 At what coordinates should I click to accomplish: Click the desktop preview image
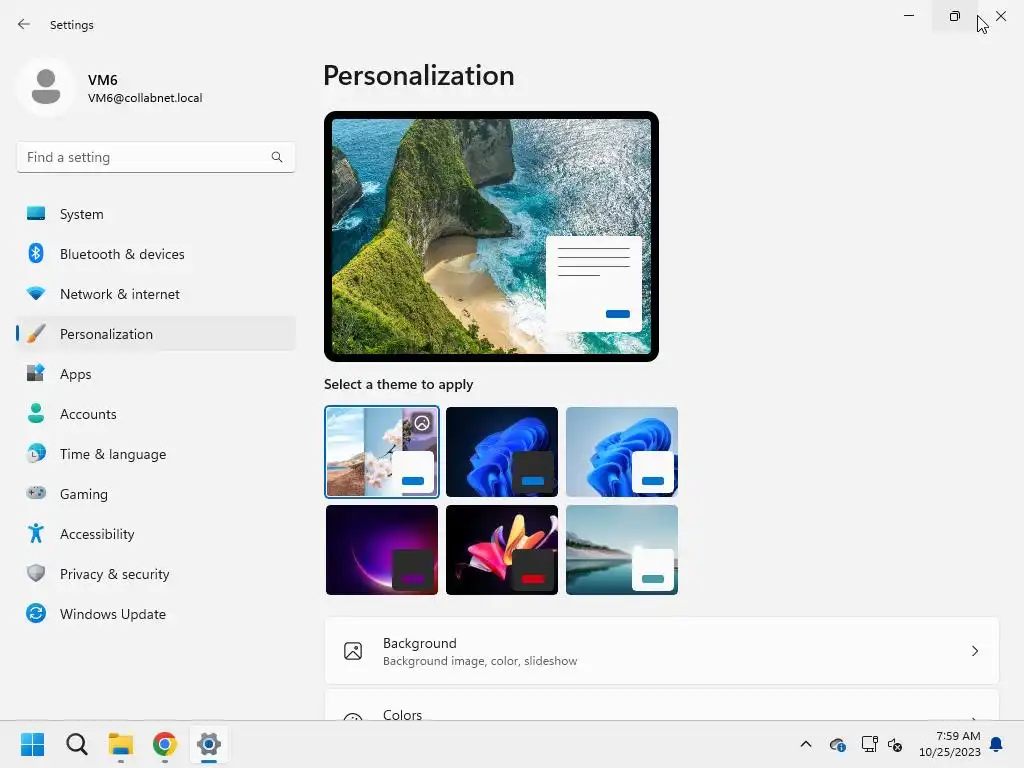point(491,236)
